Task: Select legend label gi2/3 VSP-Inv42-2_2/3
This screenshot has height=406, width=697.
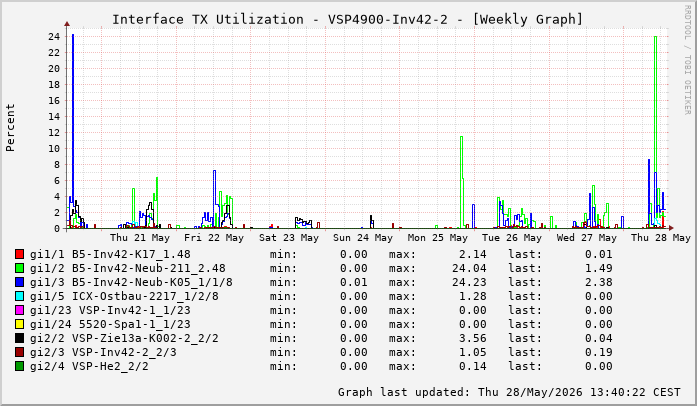Action: pyautogui.click(x=103, y=352)
